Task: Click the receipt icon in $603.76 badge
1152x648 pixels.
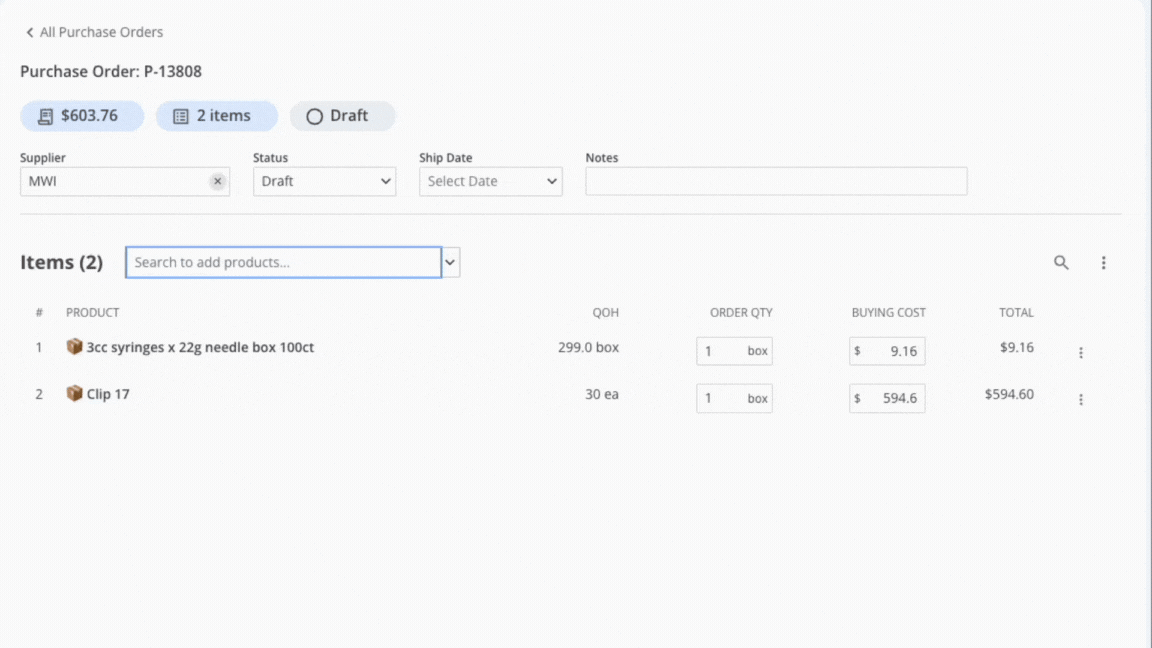Action: pyautogui.click(x=45, y=117)
